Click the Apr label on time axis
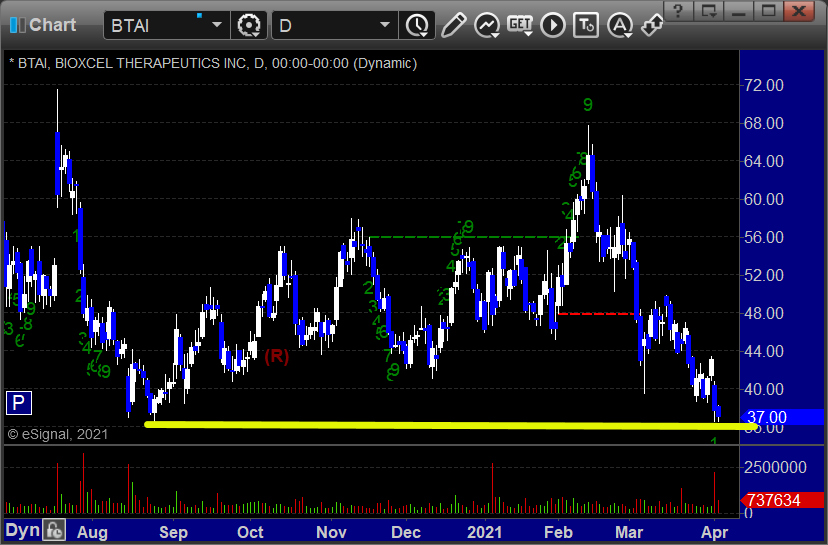This screenshot has height=545, width=828. [714, 532]
